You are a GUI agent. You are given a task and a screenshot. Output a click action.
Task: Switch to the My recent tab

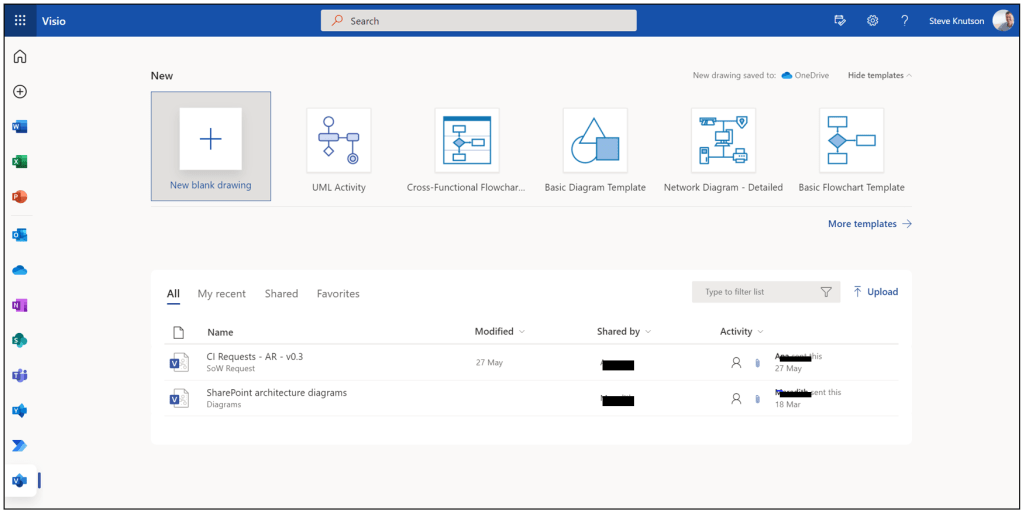(x=221, y=294)
